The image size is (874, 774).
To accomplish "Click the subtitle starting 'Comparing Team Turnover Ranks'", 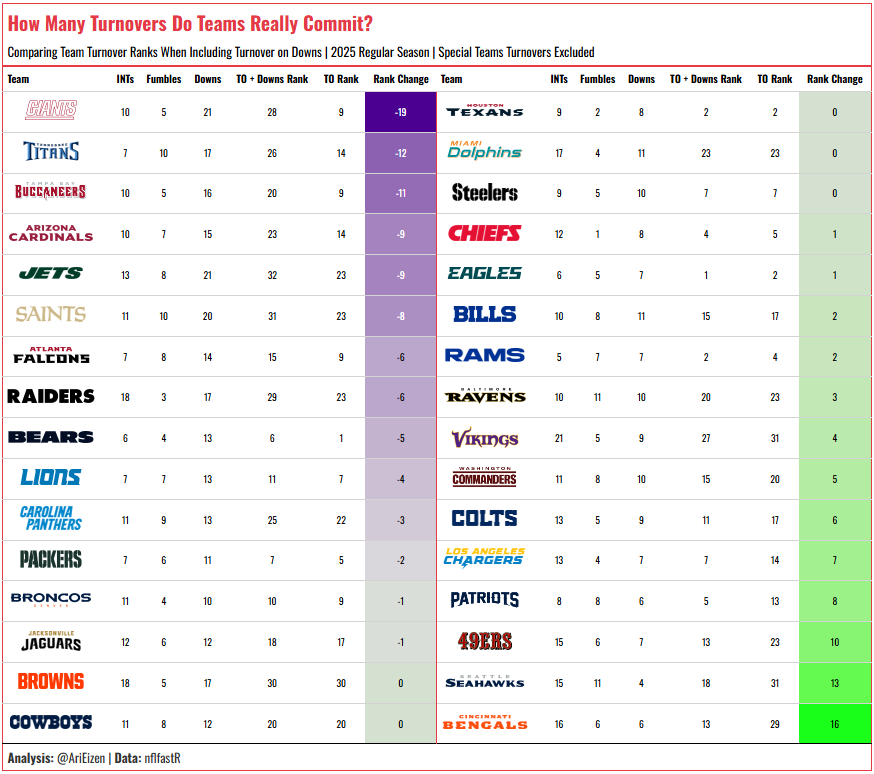I will tap(301, 52).
